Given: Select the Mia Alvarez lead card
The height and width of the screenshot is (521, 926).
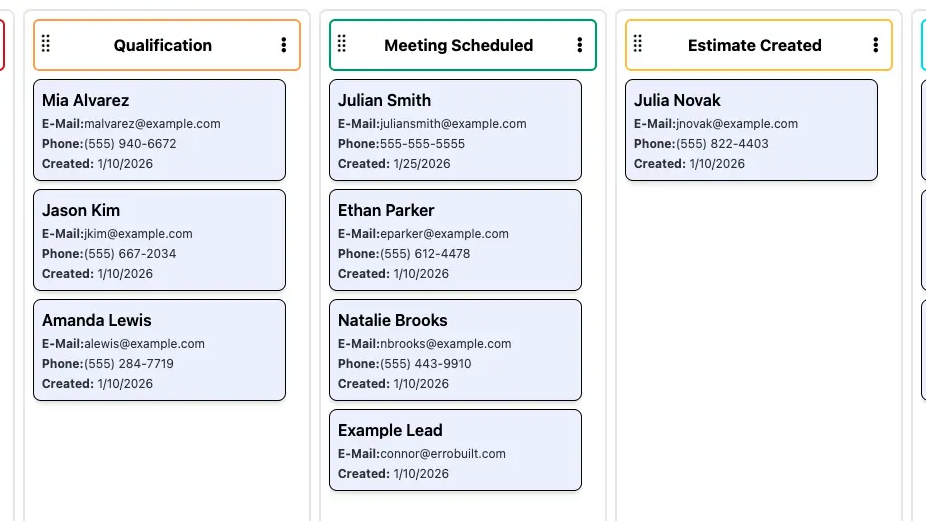Looking at the screenshot, I should click(159, 130).
